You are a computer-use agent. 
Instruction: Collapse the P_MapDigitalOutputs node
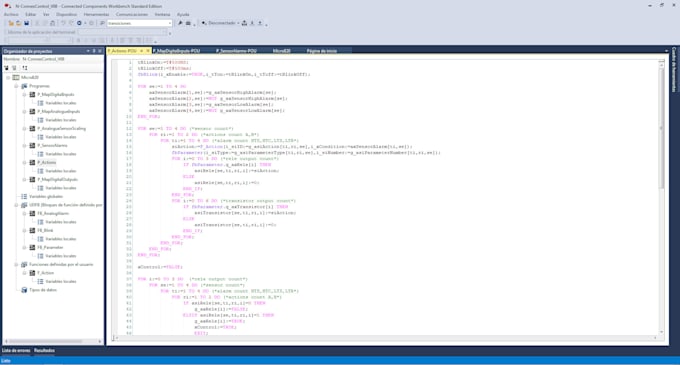[x=24, y=179]
